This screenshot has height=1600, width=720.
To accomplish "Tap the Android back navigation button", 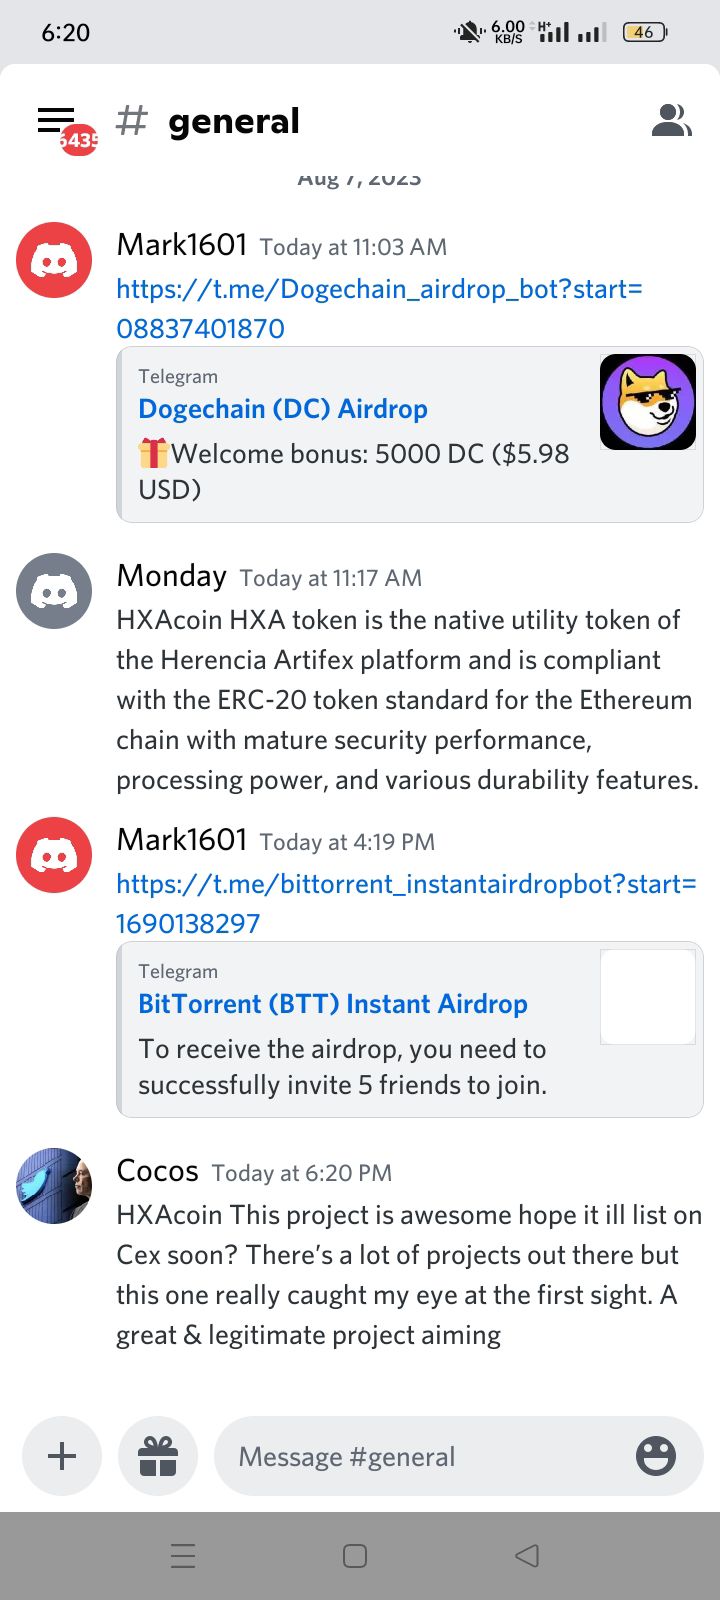I will [x=527, y=1555].
